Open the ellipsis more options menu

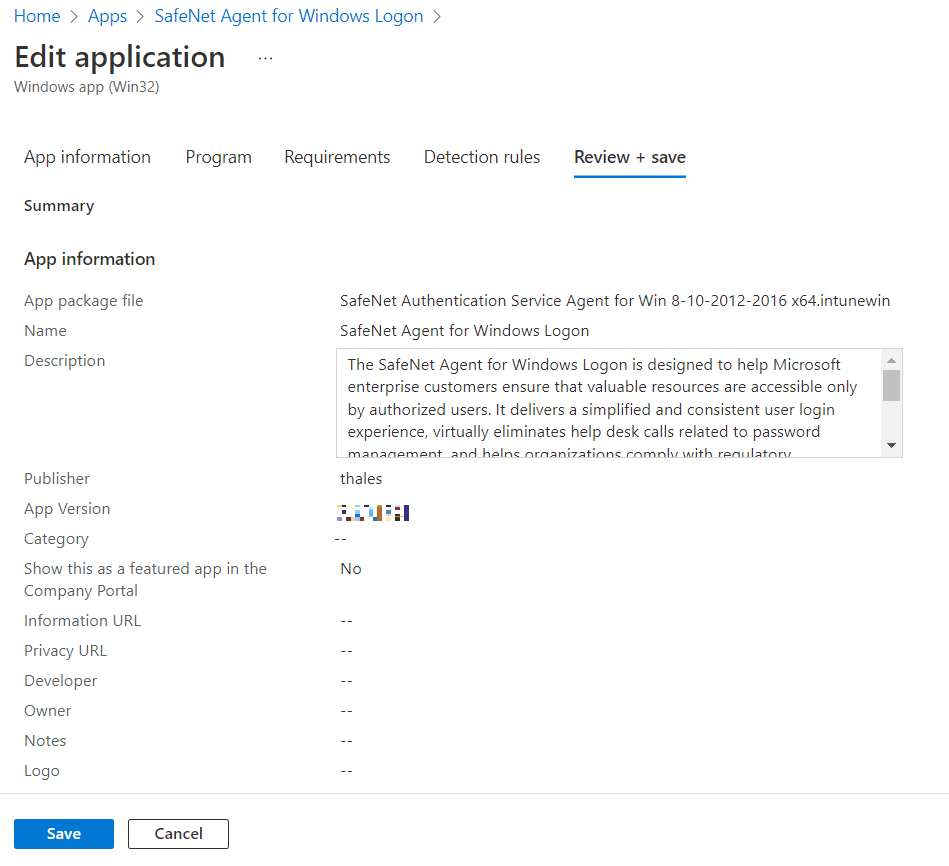(x=265, y=59)
